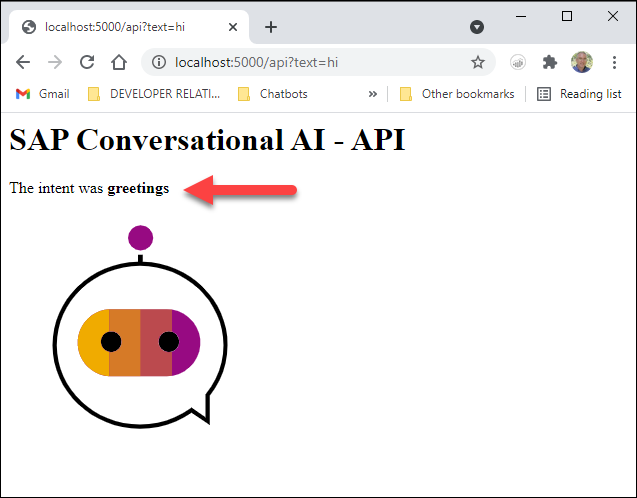Click the forward navigation arrow
Viewport: 637px width, 498px height.
point(55,62)
